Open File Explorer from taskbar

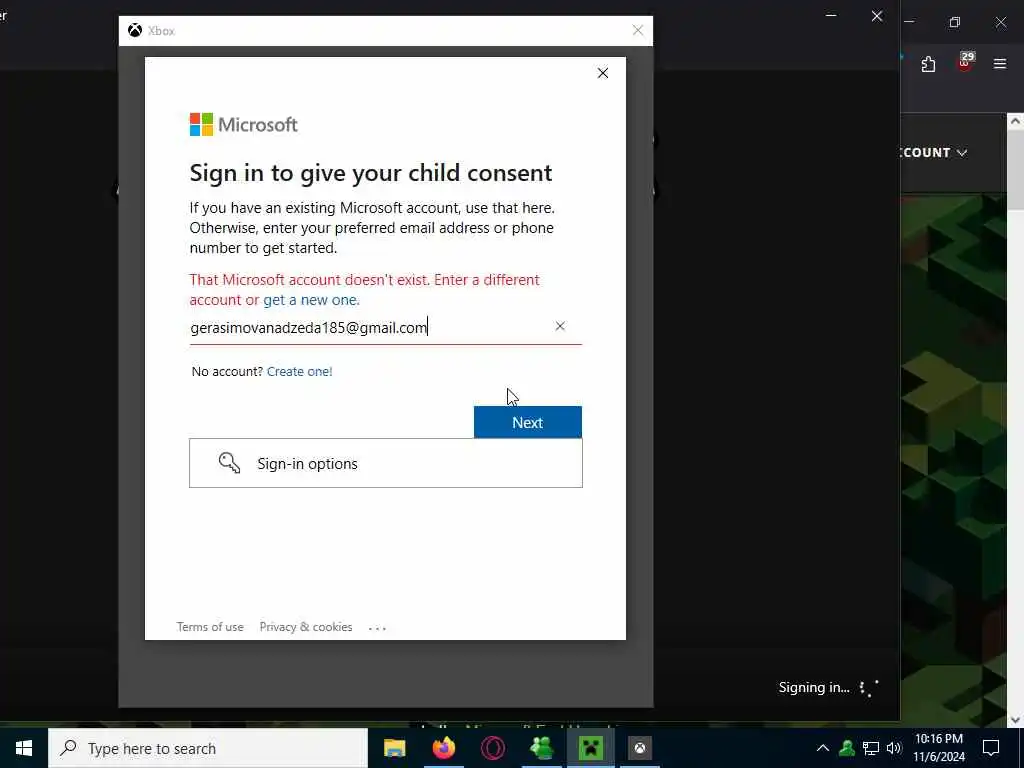pyautogui.click(x=394, y=748)
